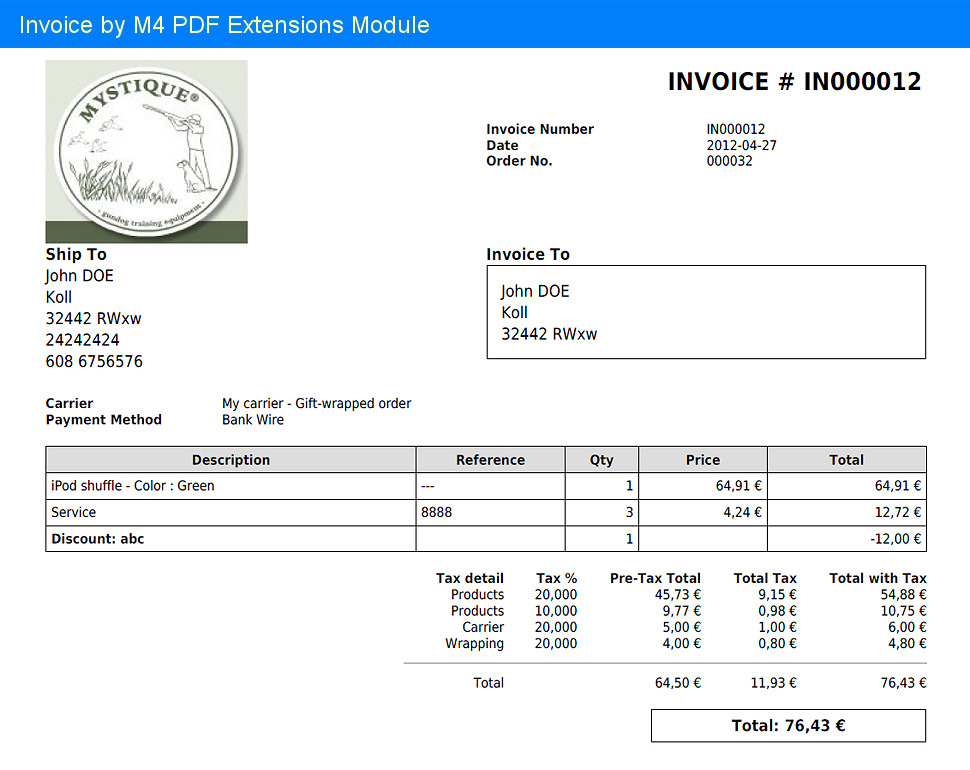Click the 'Ship To' heading

tap(76, 254)
